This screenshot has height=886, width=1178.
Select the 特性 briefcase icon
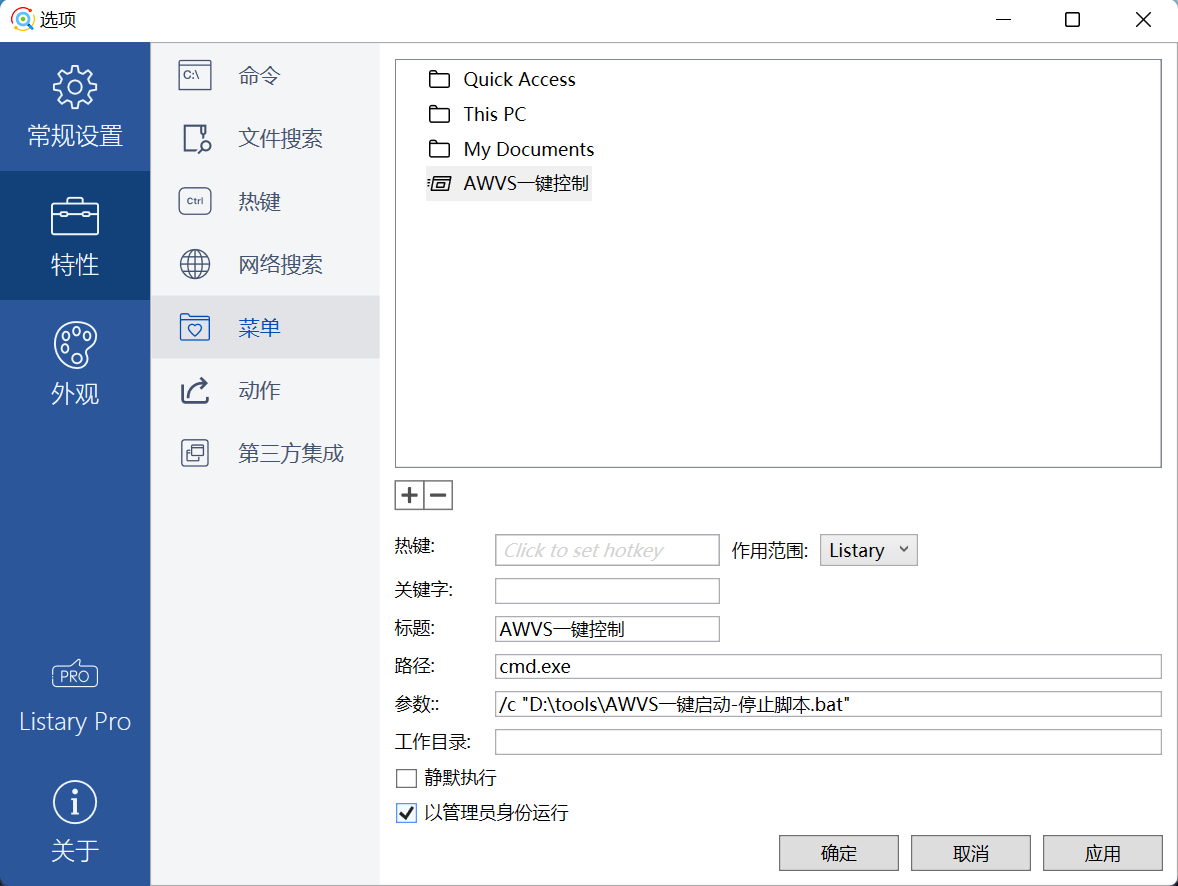coord(74,216)
